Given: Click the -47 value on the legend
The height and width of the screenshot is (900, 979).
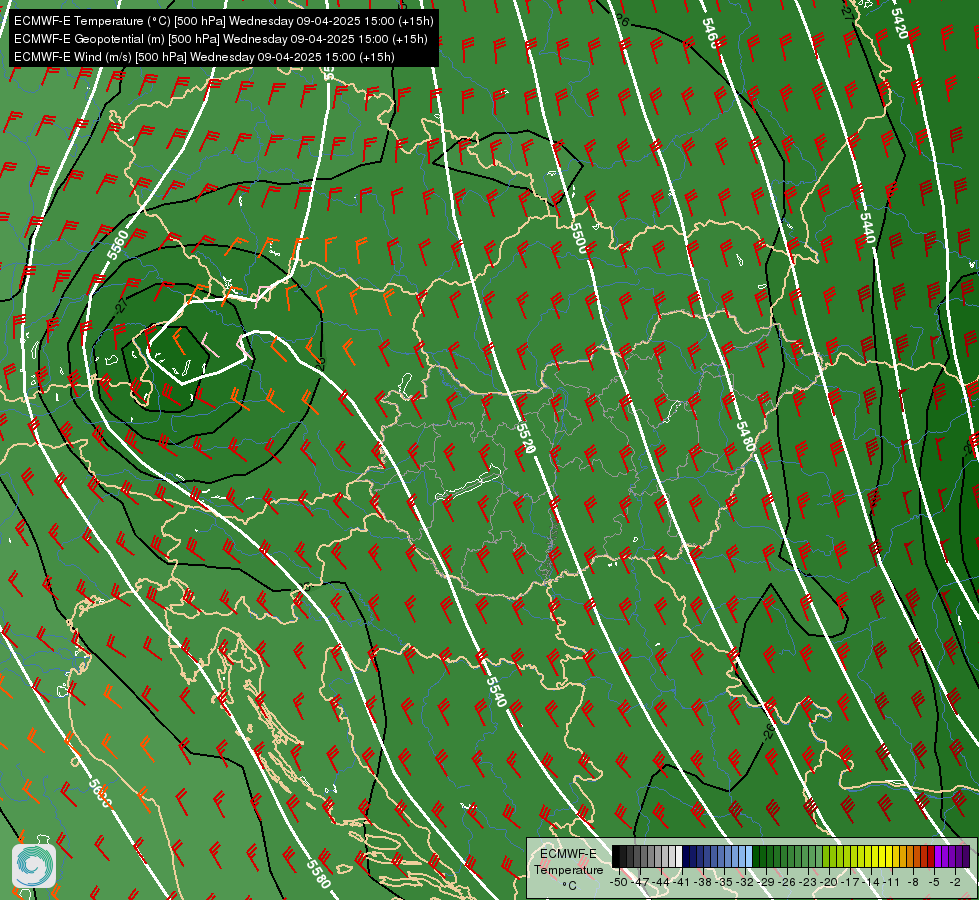Looking at the screenshot, I should click(640, 882).
